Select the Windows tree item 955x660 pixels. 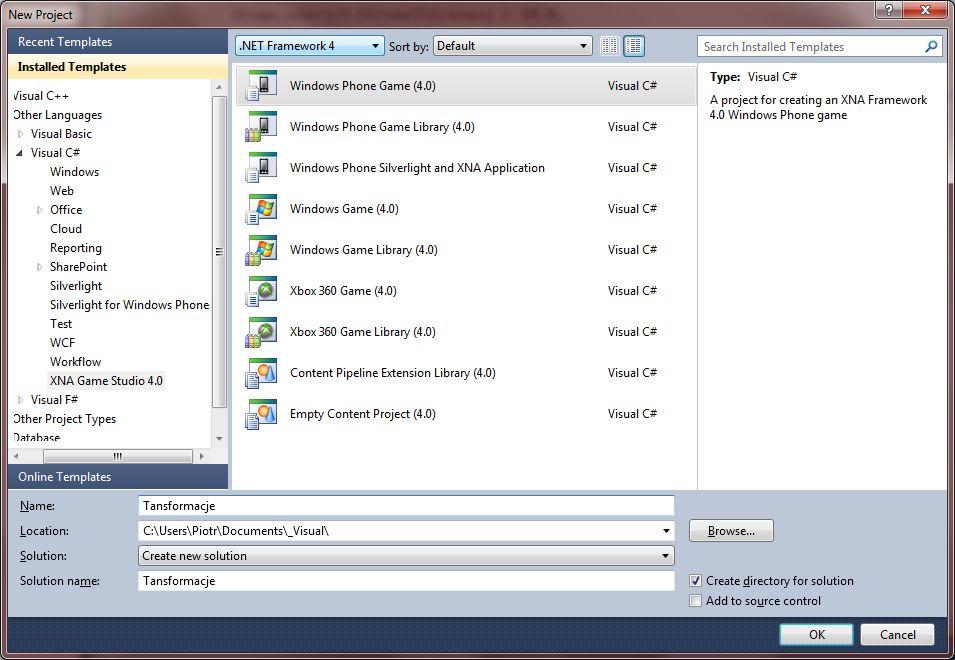coord(74,172)
